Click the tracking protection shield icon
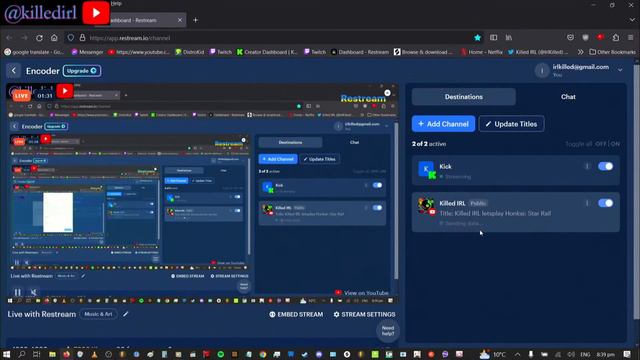 71,38
